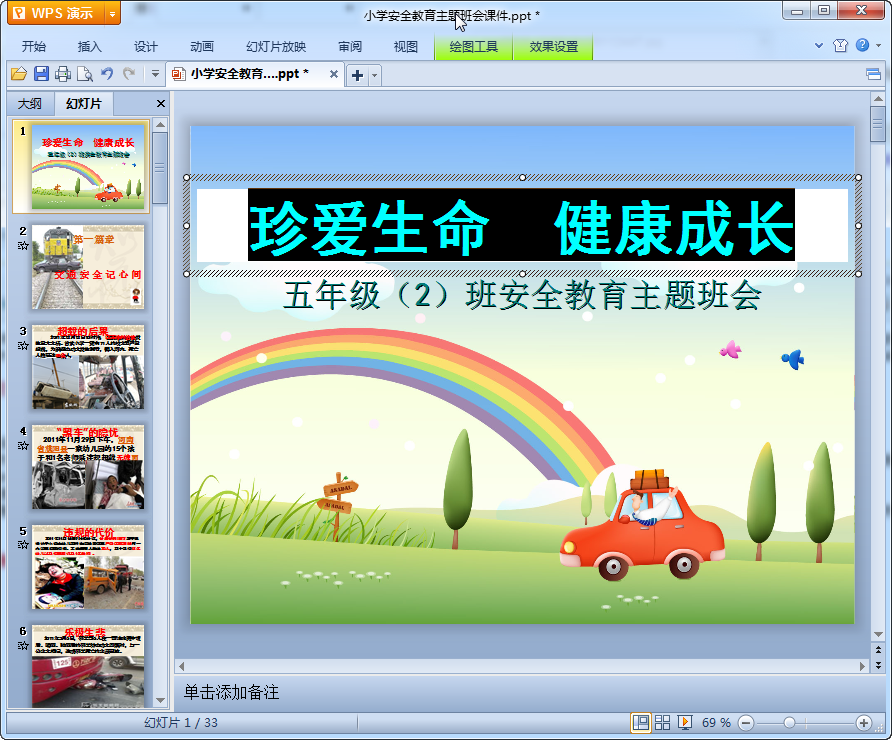892x740 pixels.
Task: Open the 设计 ribbon tab
Action: click(x=146, y=47)
